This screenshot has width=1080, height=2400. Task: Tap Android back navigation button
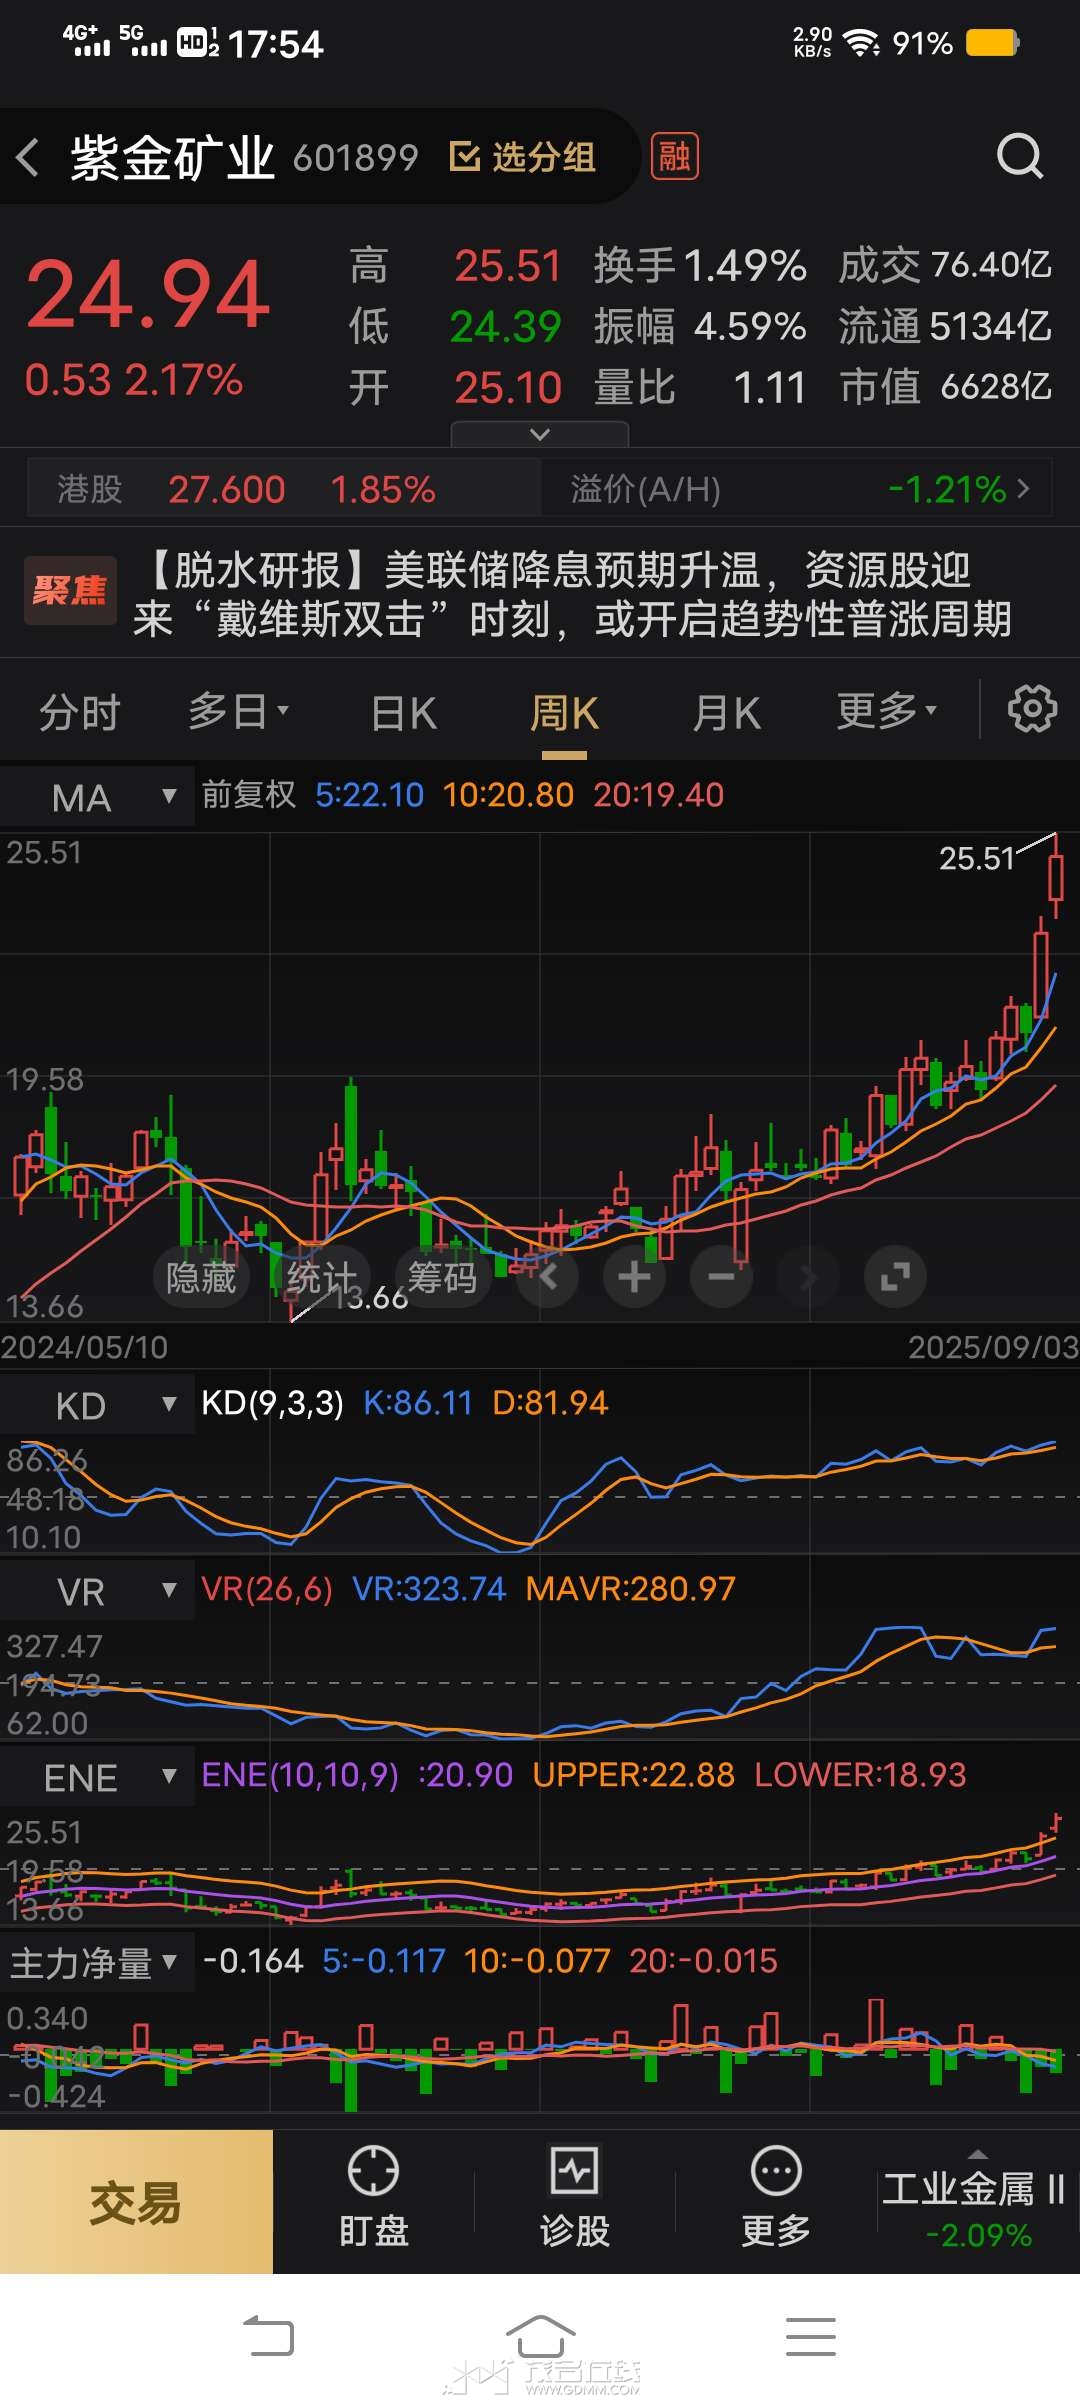[x=269, y=2337]
